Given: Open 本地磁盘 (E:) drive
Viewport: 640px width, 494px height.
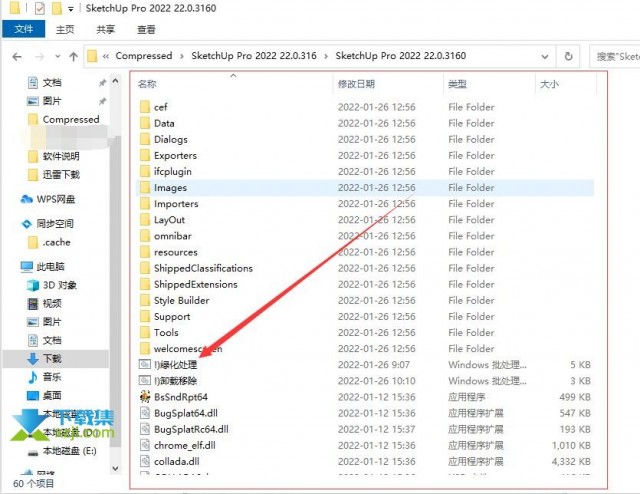Looking at the screenshot, I should [62, 451].
